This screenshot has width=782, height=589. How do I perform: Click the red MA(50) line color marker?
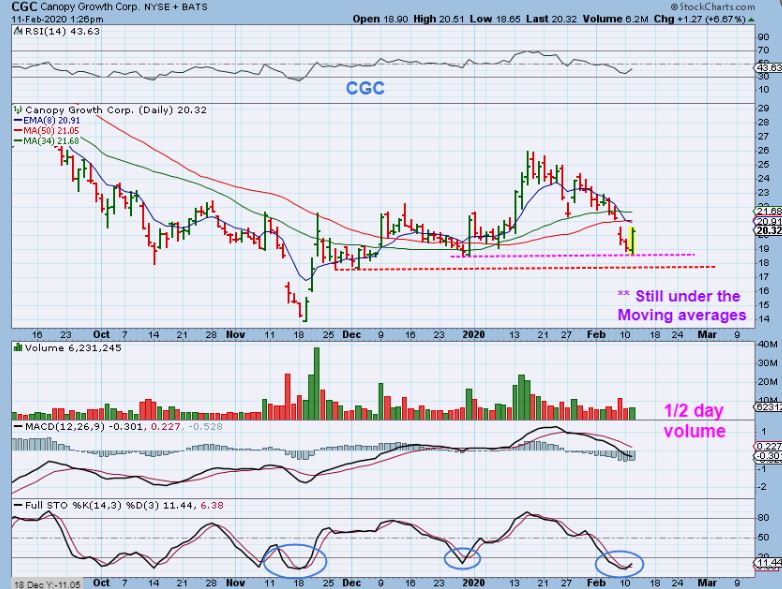click(18, 131)
